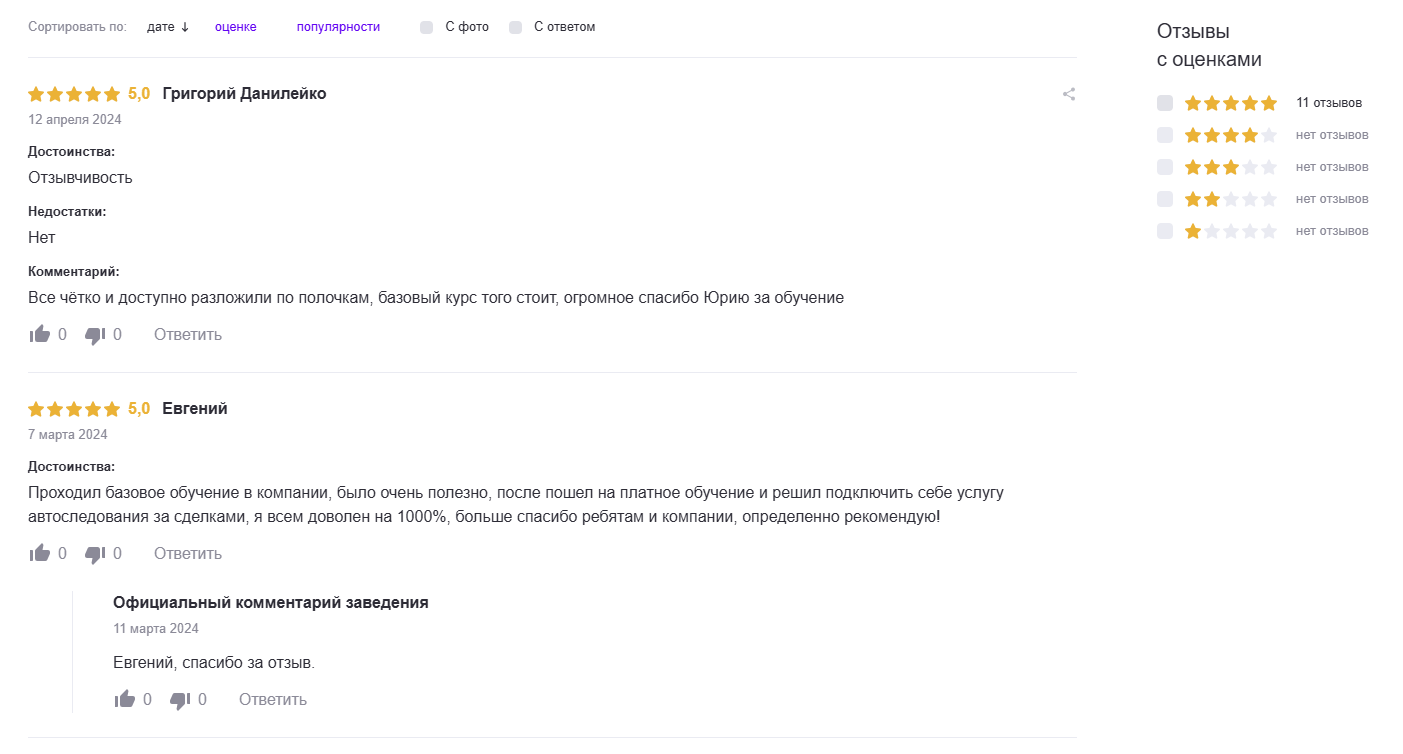Viewport: 1403px width, 754px height.
Task: Click the "Отзывы с оценками" heading
Action: tap(1209, 45)
